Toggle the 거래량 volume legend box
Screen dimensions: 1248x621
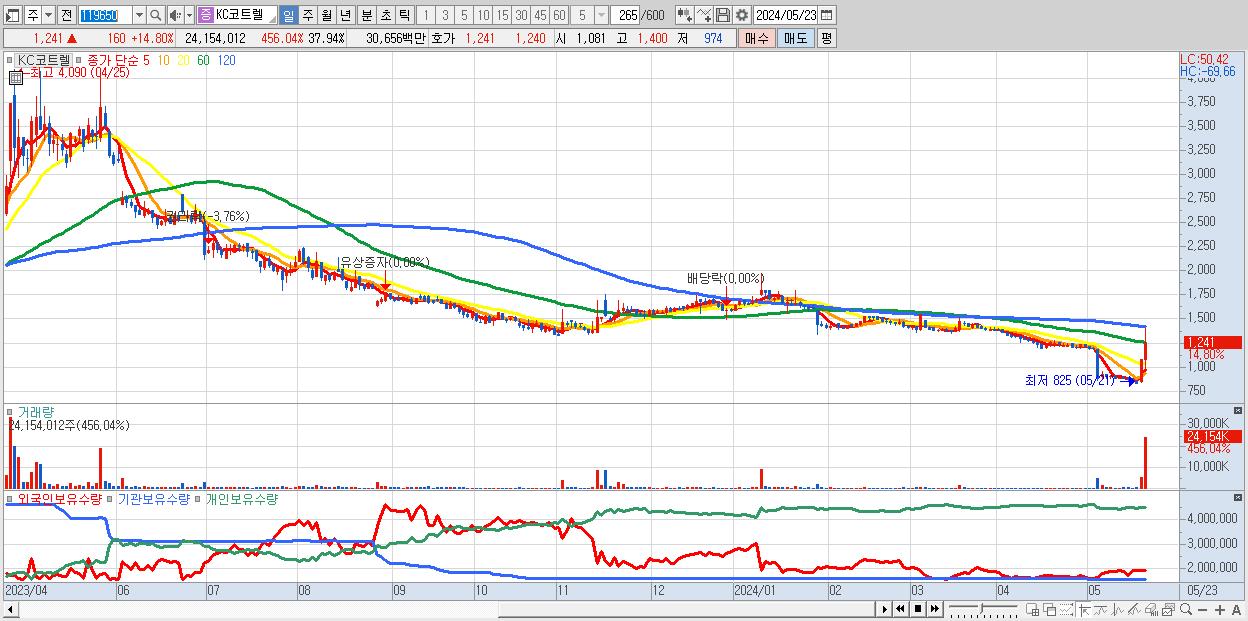pyautogui.click(x=11, y=411)
